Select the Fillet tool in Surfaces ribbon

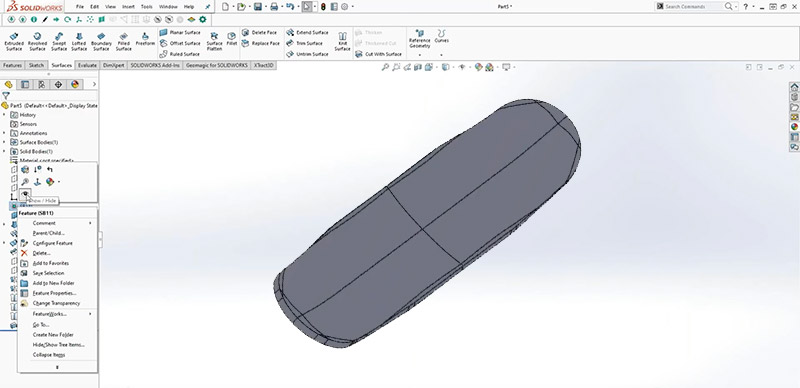(232, 39)
